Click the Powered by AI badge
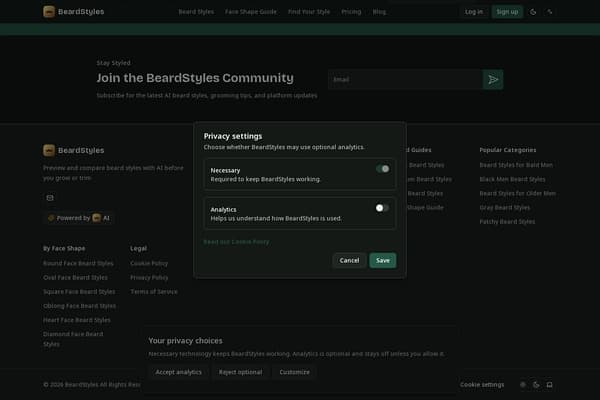 (78, 218)
